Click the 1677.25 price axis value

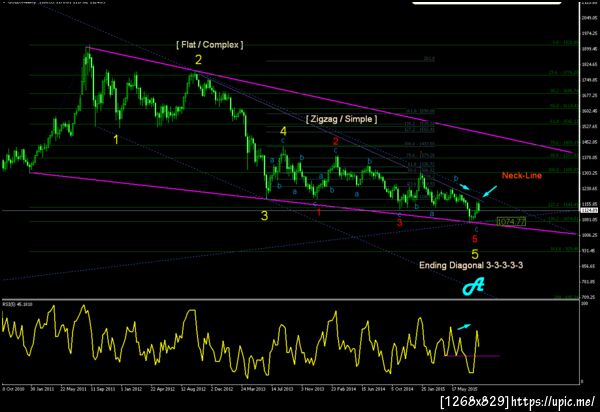(589, 95)
